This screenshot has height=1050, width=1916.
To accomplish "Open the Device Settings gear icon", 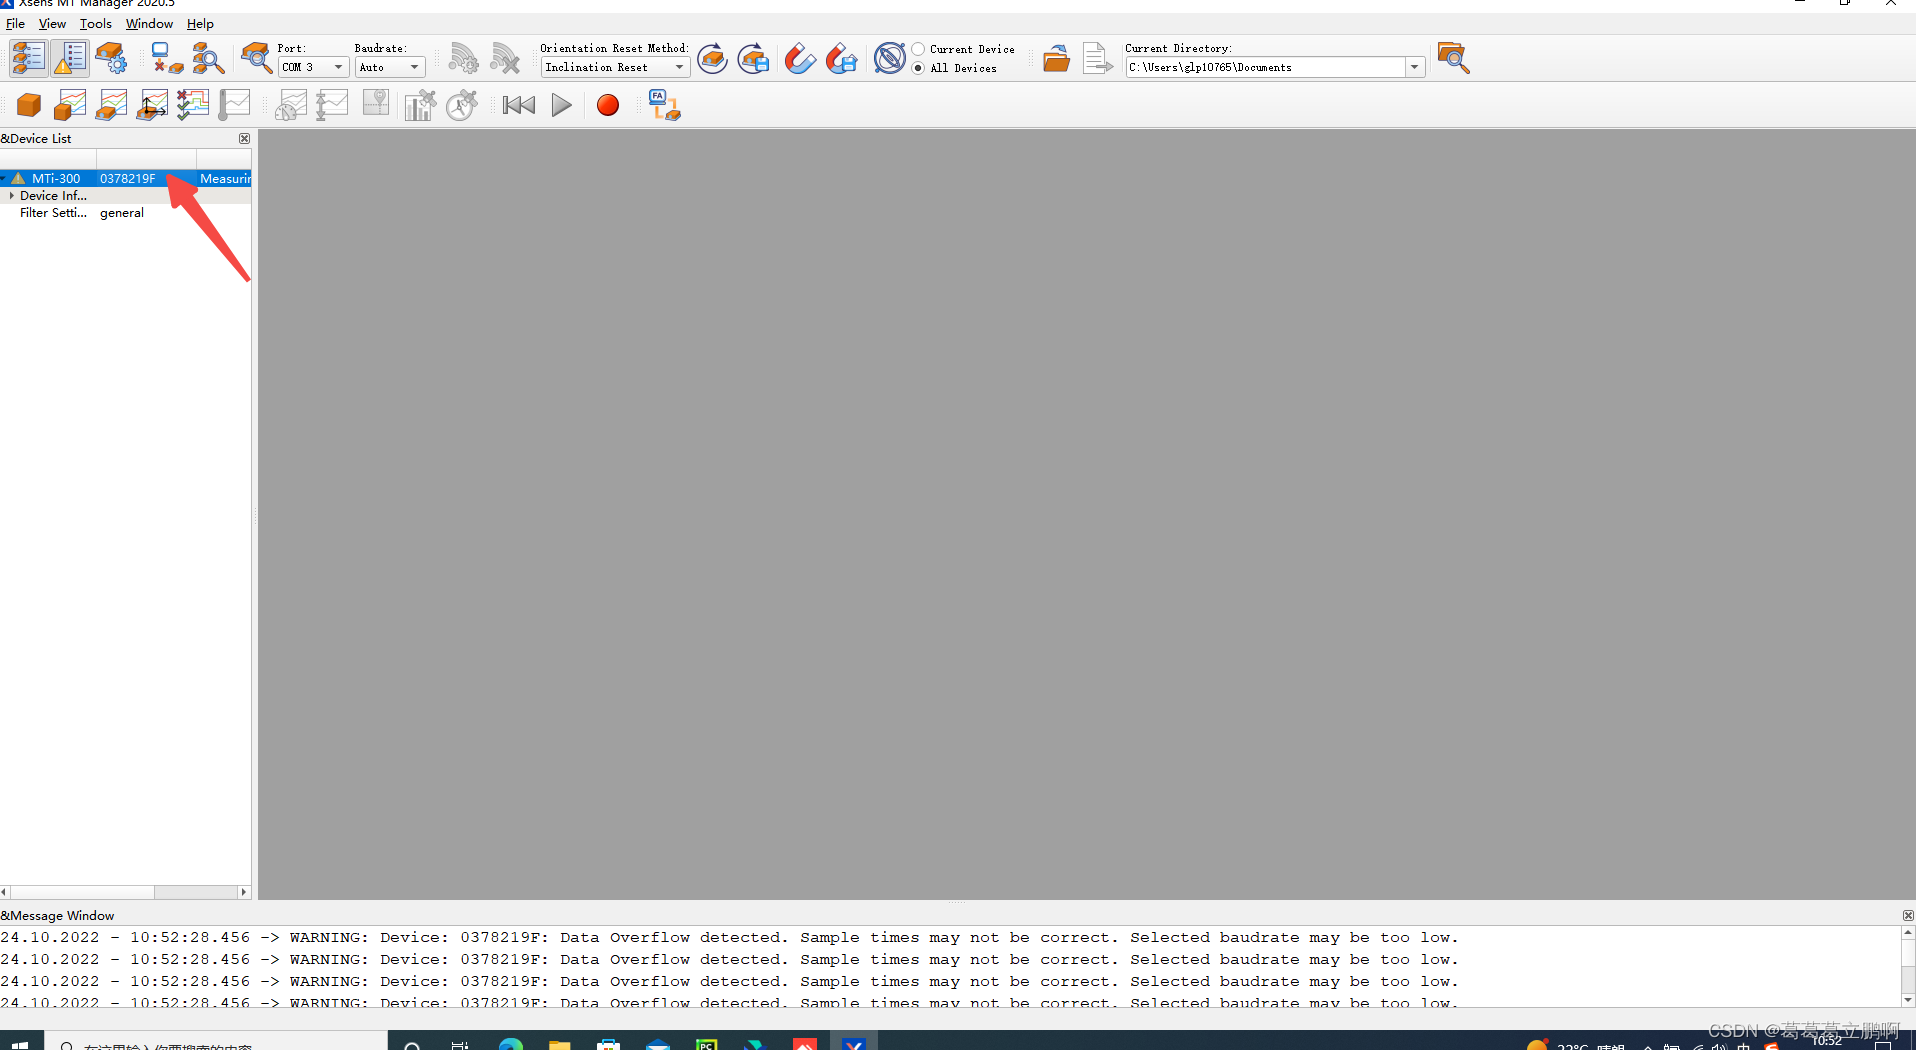I will (x=111, y=58).
